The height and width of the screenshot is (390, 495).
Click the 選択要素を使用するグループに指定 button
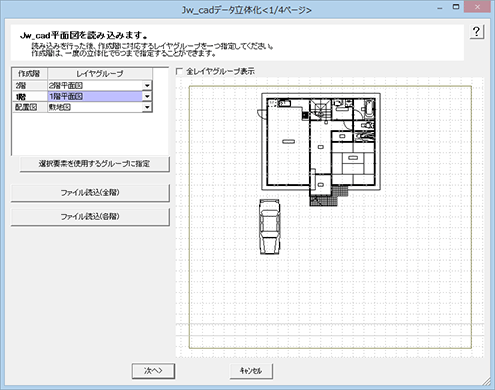click(x=94, y=164)
